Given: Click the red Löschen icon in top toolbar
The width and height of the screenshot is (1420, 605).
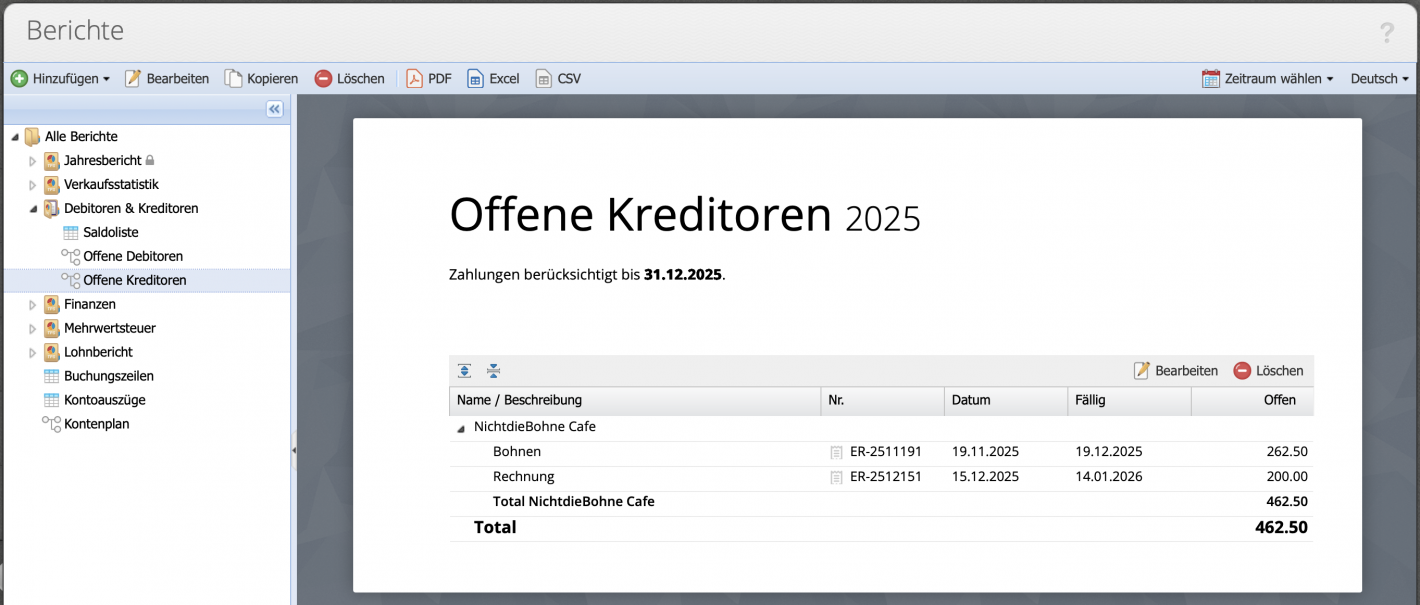Looking at the screenshot, I should click(323, 79).
